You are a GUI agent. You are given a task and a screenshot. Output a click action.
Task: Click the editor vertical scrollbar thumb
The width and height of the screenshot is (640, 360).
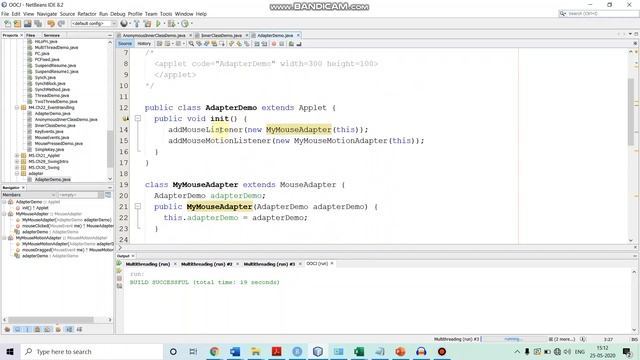[631, 111]
